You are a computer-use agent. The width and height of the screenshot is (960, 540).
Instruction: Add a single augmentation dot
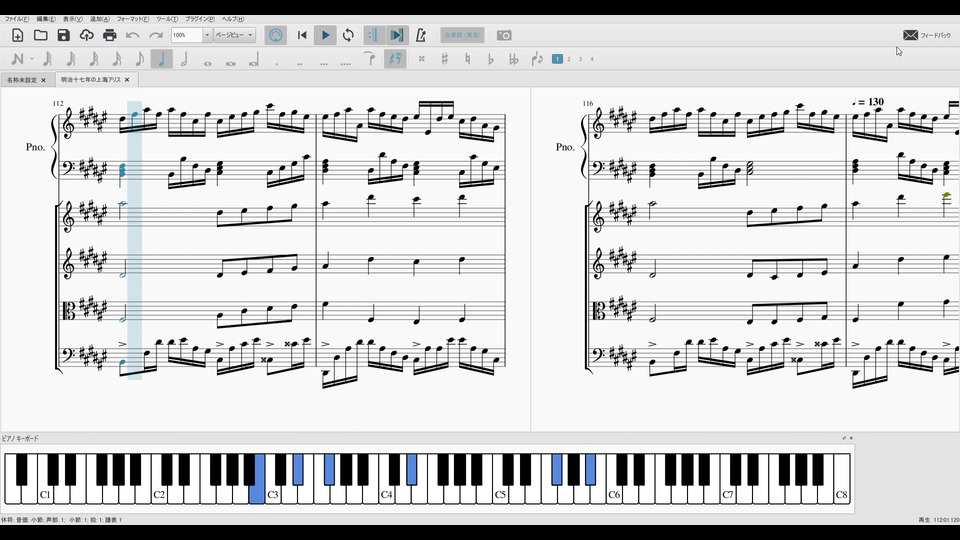[277, 62]
